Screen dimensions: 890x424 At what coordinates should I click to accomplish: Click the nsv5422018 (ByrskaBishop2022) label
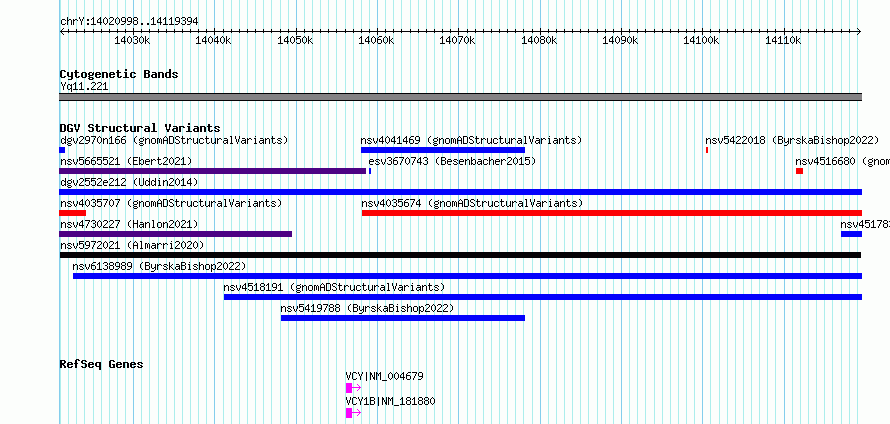[792, 140]
